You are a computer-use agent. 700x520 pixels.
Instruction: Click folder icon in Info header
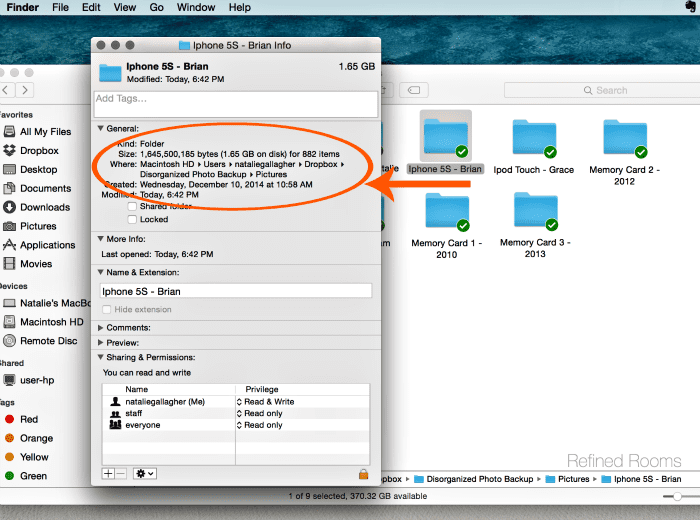point(110,72)
